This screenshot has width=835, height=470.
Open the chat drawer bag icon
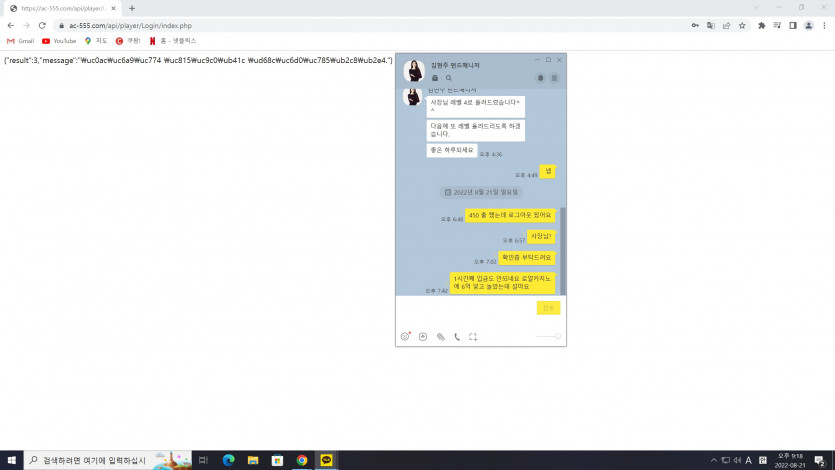pos(435,78)
